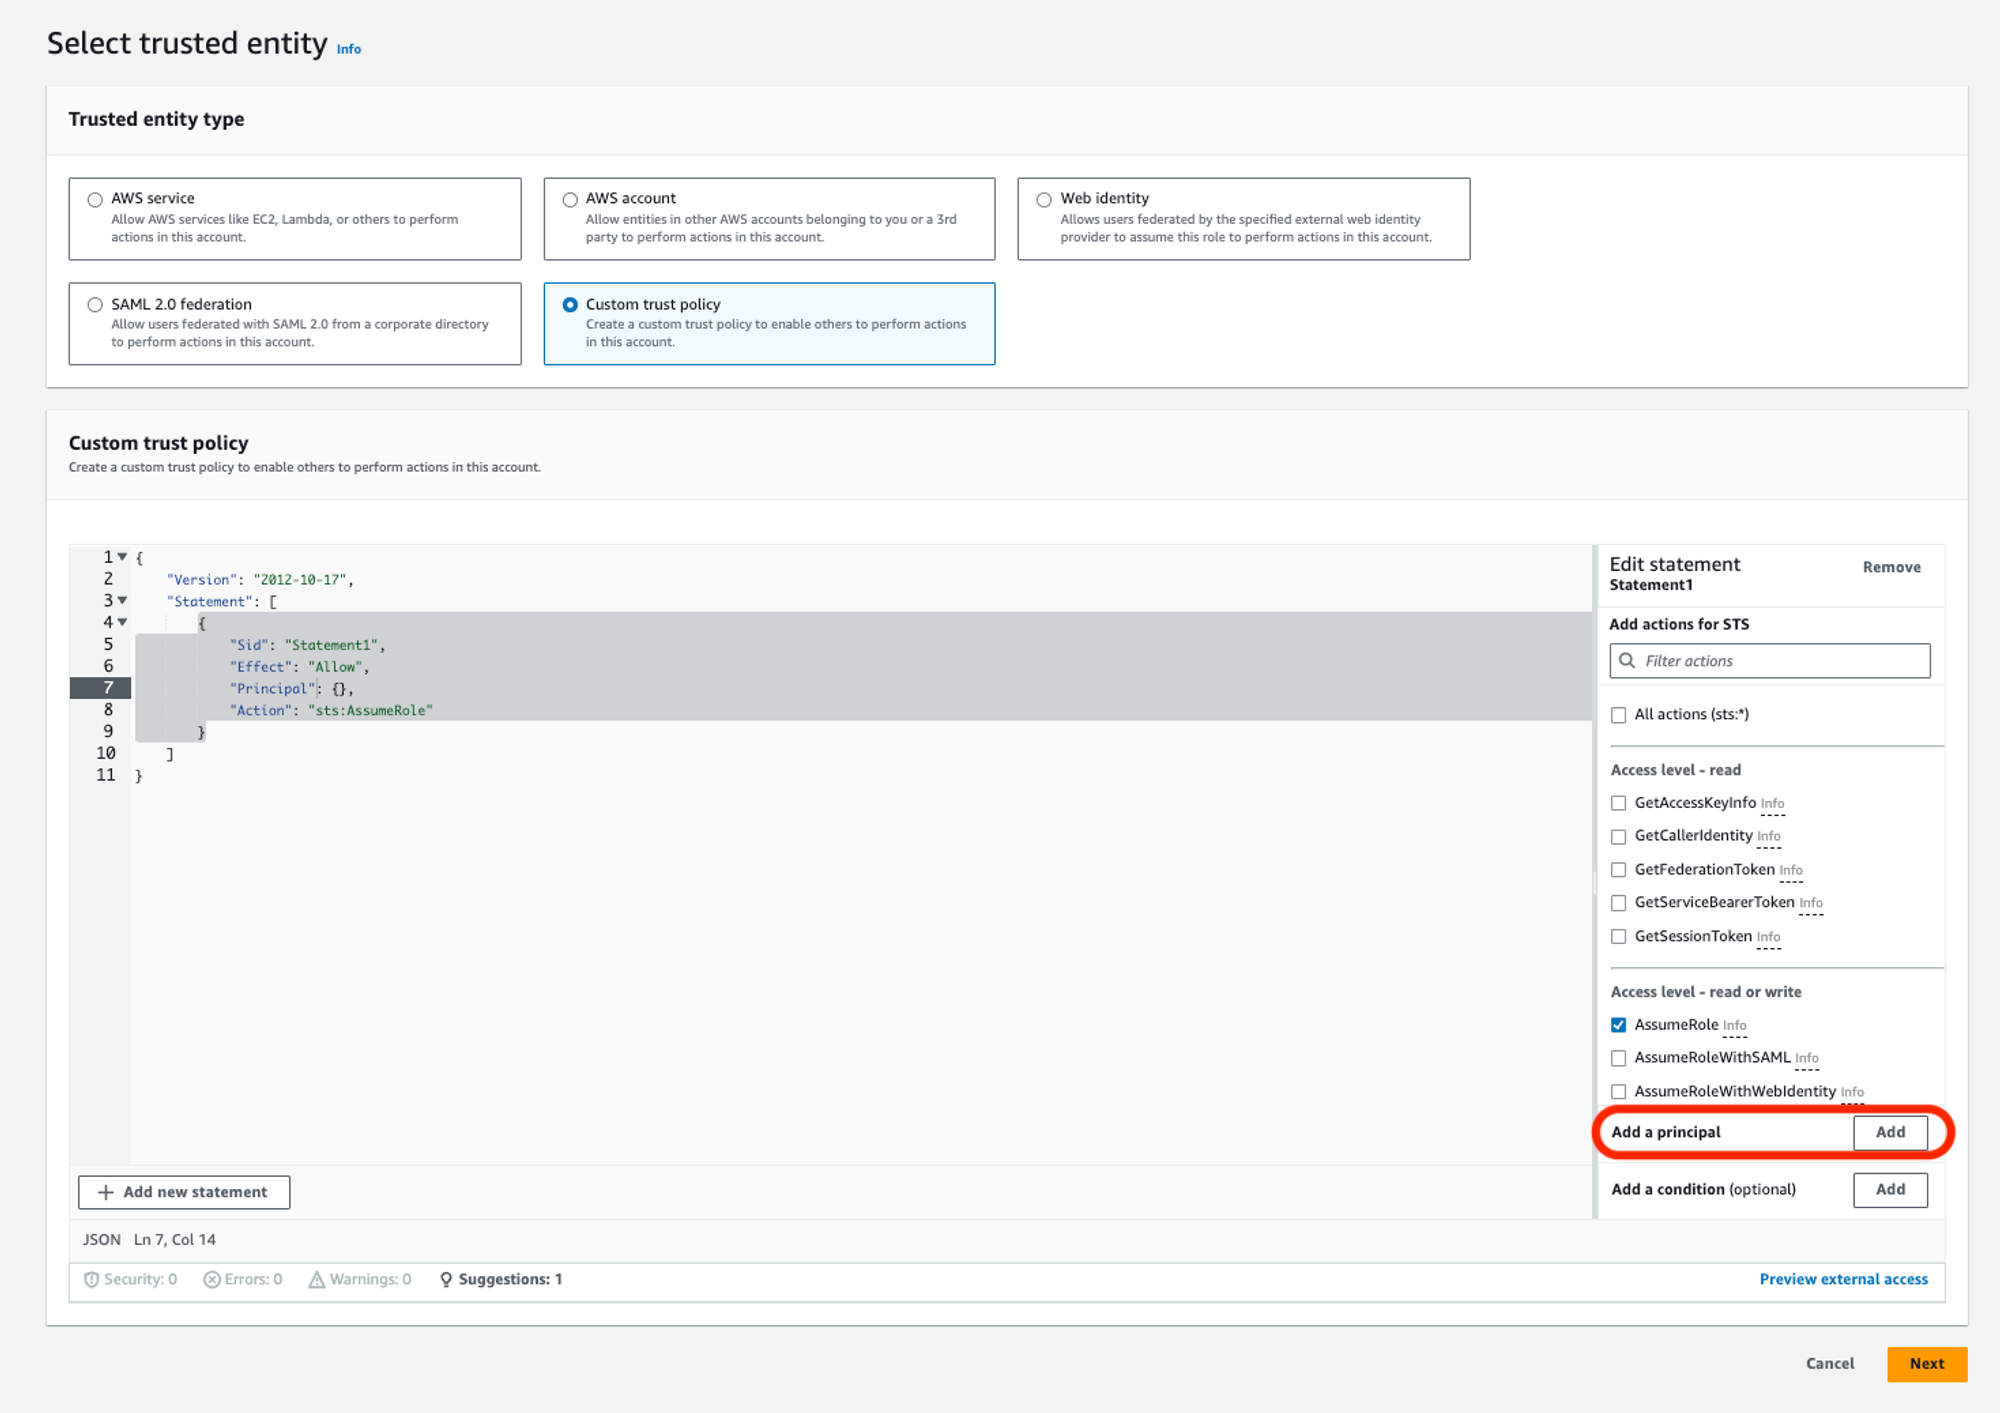Show Suggestions: 1 lightbulb indicator
The image size is (2000, 1413).
pos(501,1279)
